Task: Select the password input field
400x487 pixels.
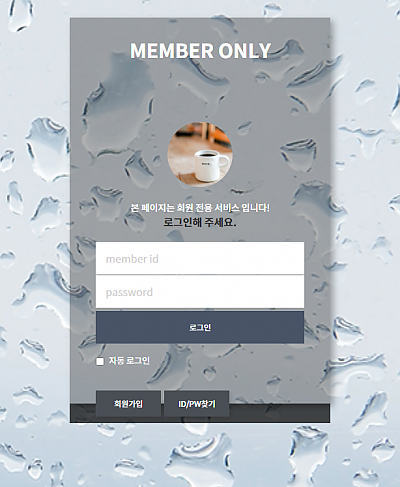Action: (x=200, y=292)
